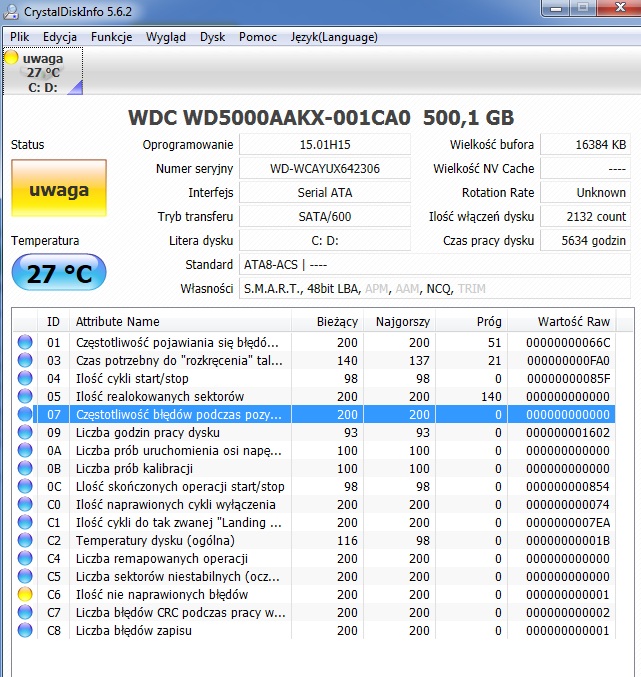Click the blue status icon for attribute 0B

[25, 468]
